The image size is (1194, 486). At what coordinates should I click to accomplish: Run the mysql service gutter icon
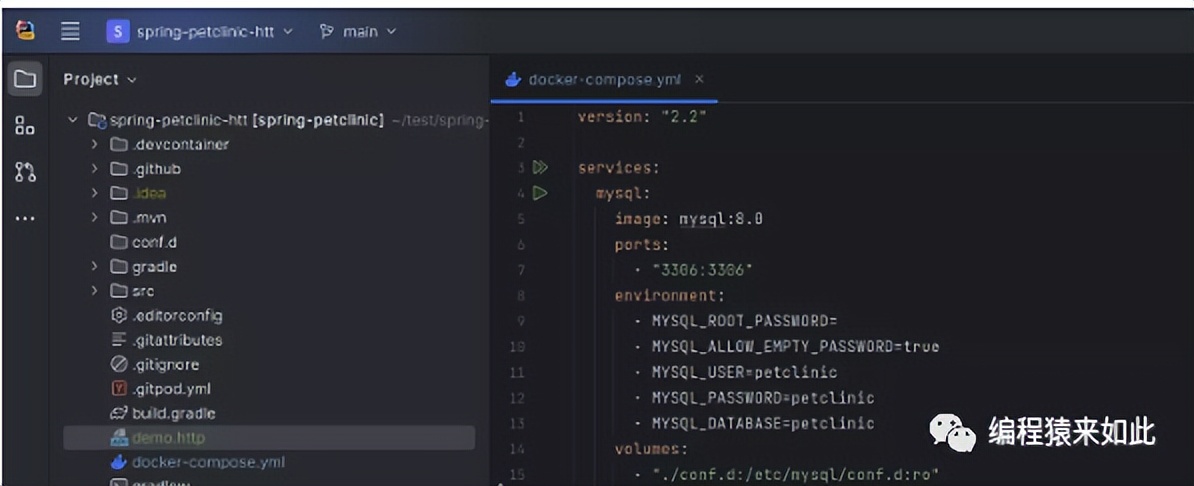[540, 193]
